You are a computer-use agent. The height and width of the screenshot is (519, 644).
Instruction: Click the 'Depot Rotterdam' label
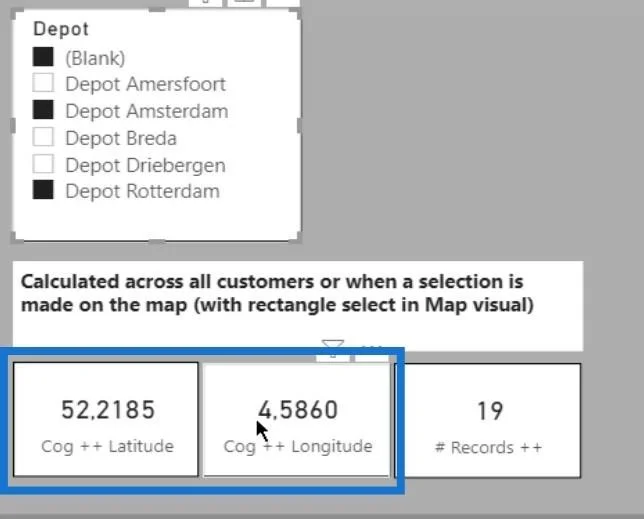143,191
